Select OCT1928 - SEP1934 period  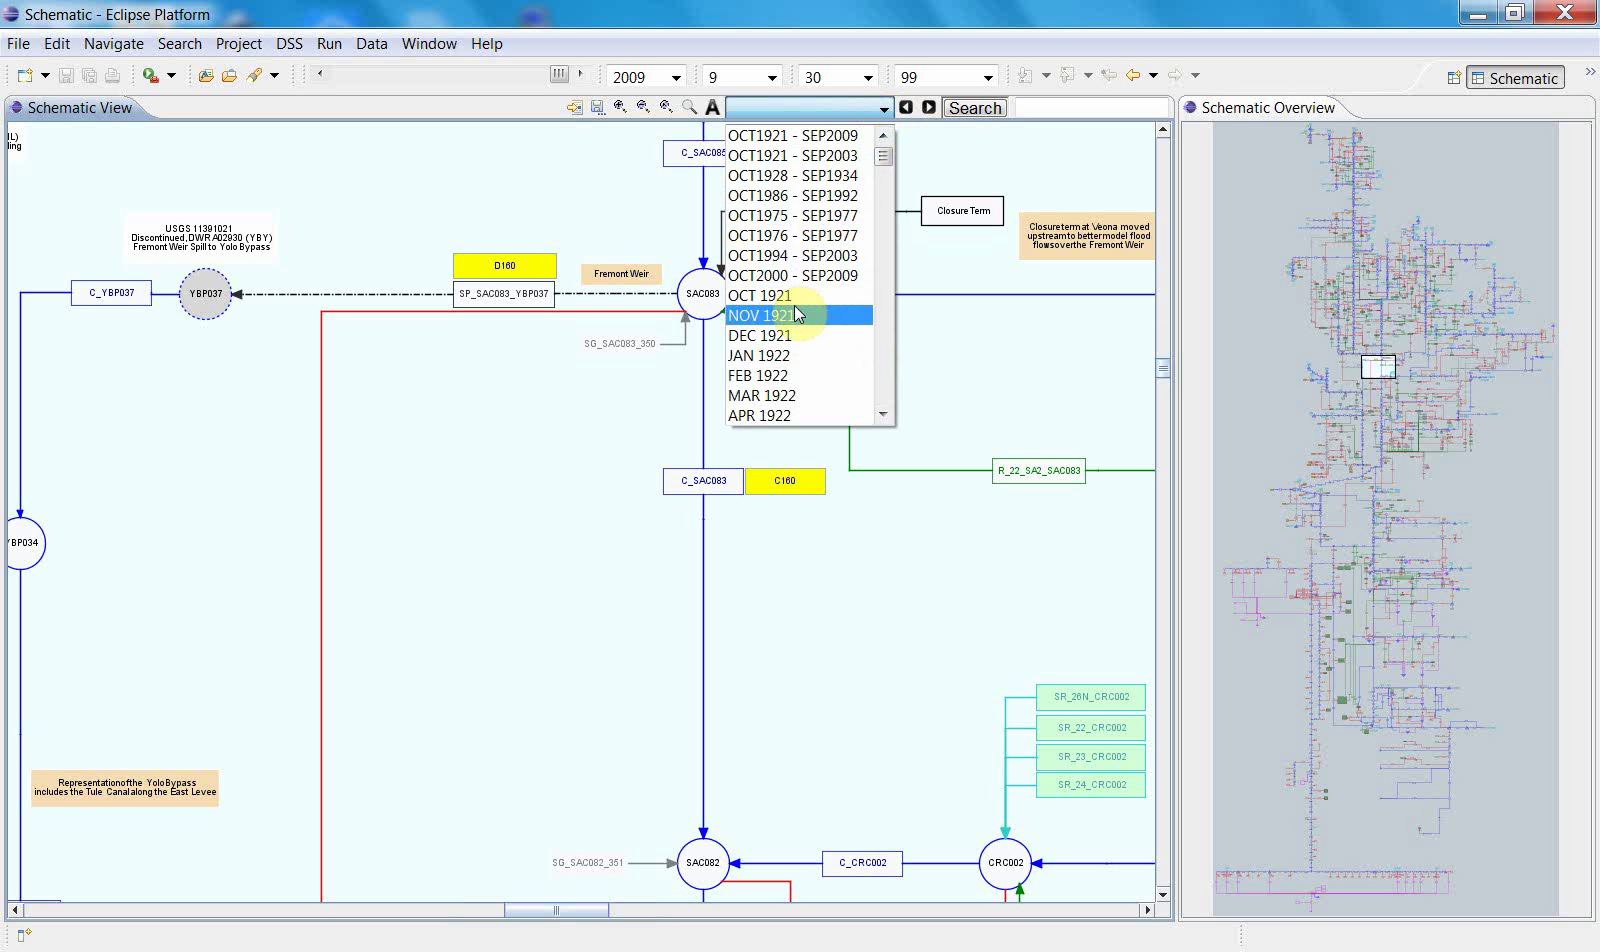click(x=800, y=176)
